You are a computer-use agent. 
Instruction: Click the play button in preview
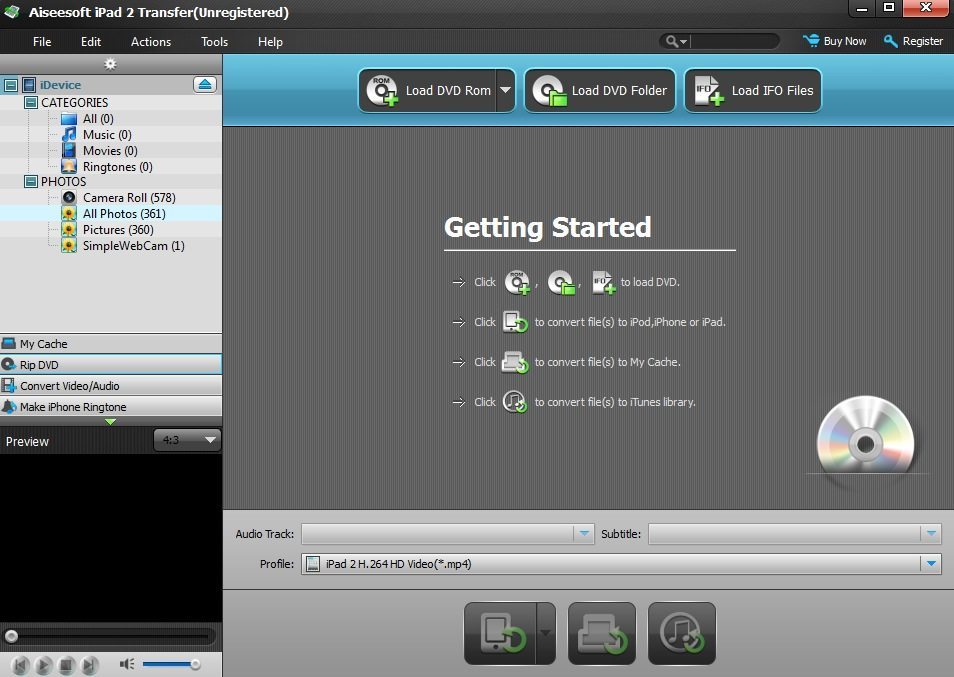pyautogui.click(x=43, y=665)
